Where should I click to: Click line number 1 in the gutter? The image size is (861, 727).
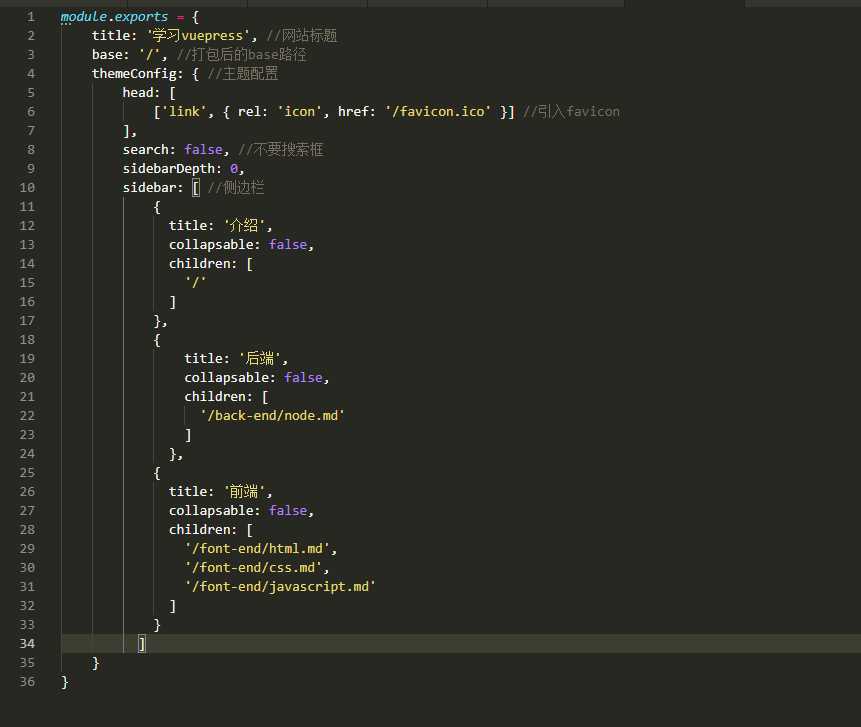click(31, 17)
